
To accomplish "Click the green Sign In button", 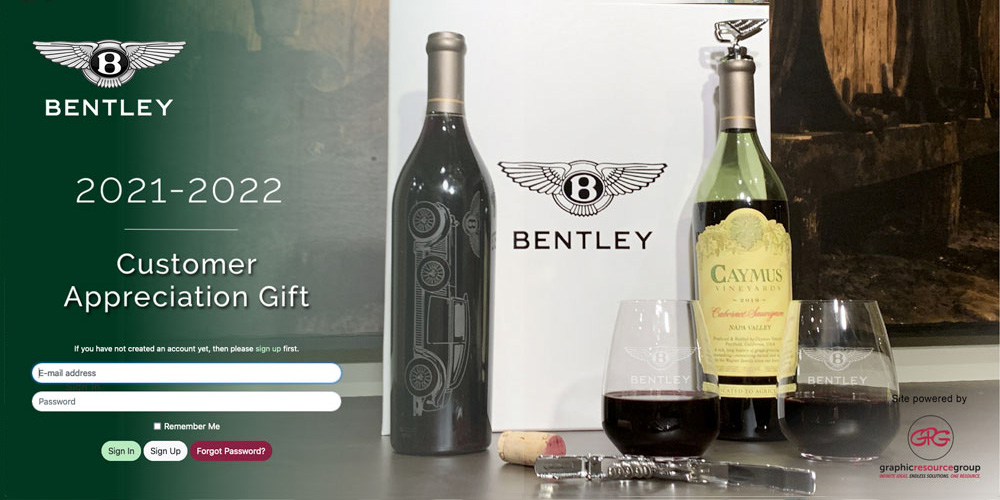I will pyautogui.click(x=121, y=451).
